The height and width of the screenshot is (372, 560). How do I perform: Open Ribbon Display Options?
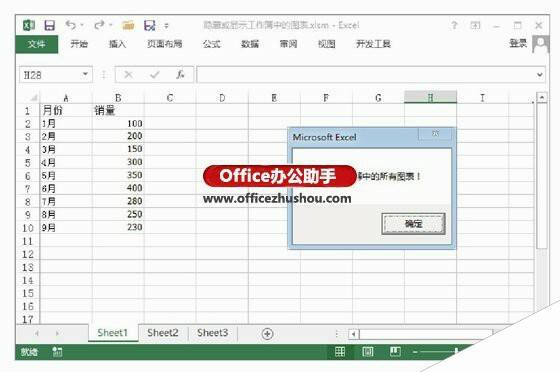tap(475, 25)
